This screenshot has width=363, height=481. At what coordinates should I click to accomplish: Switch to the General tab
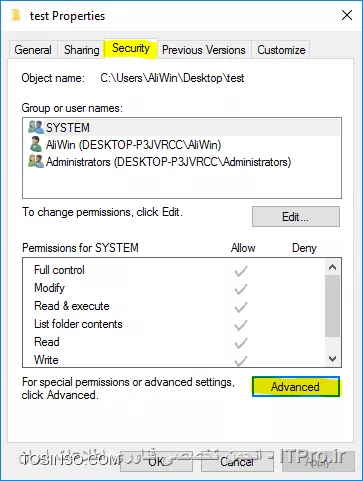tap(33, 50)
